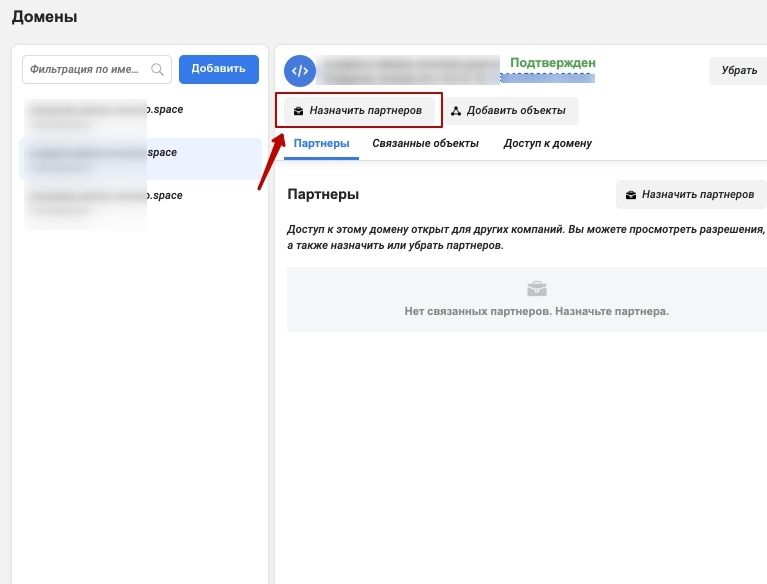Screen dimensions: 767x584
Task: Click the blue domain code icon
Action: point(300,70)
